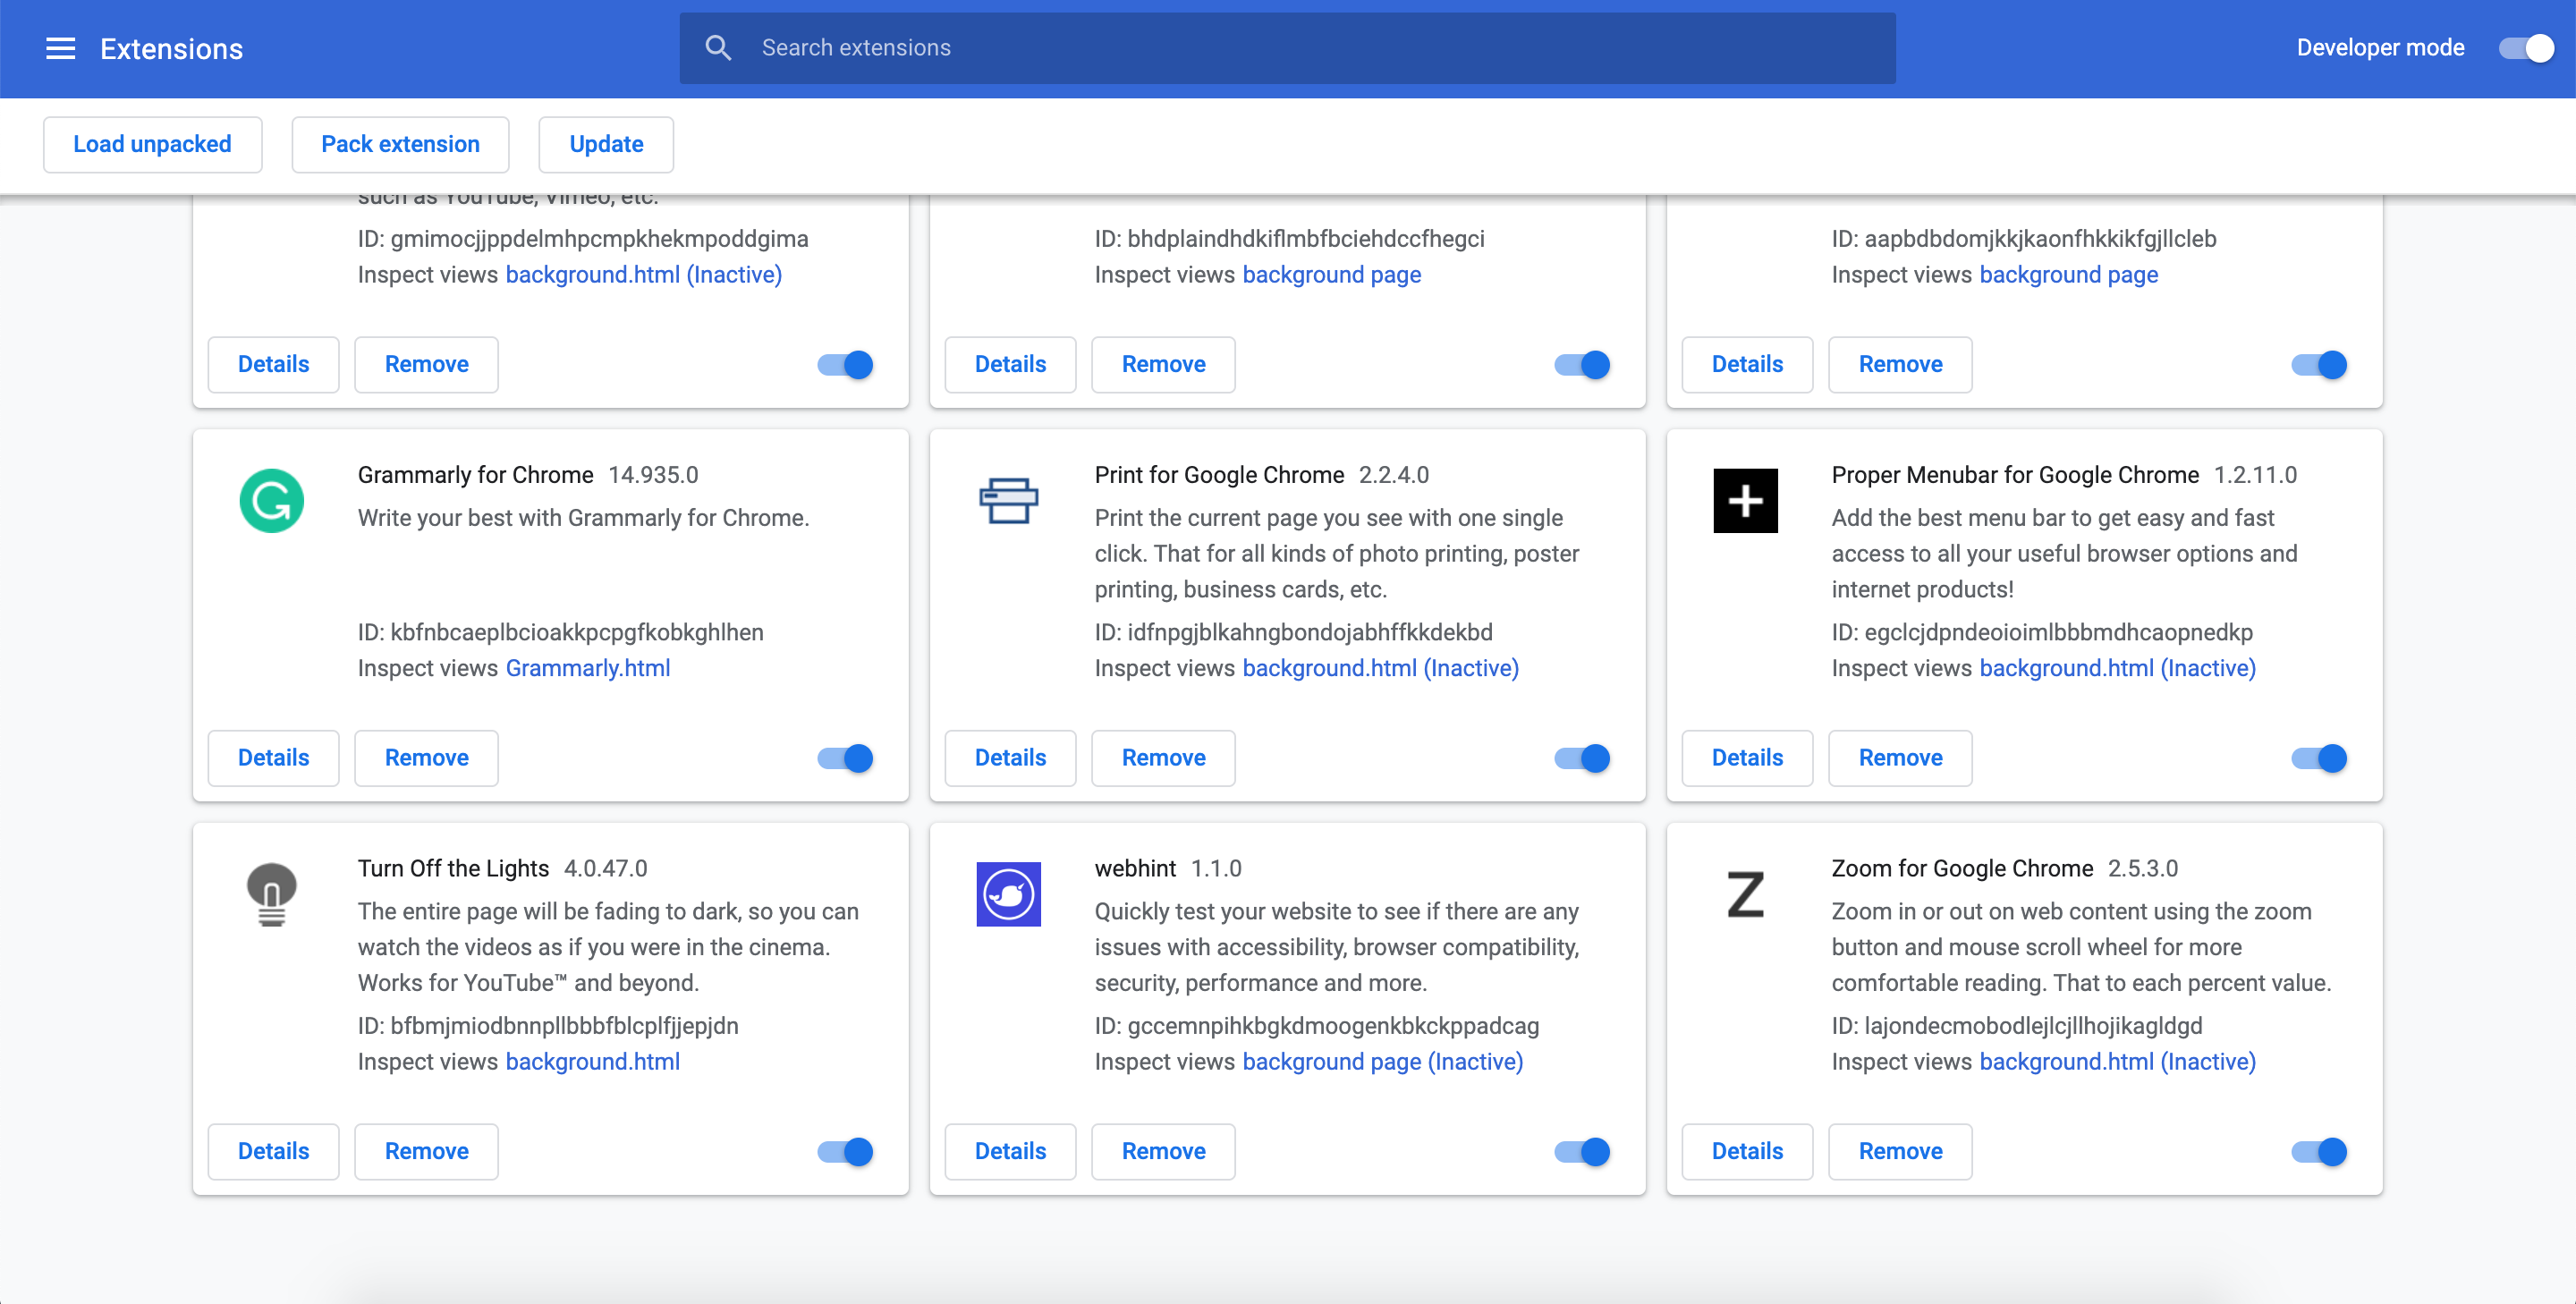Disable Proper Menubar for Google Chrome
2576x1304 pixels.
[2319, 758]
